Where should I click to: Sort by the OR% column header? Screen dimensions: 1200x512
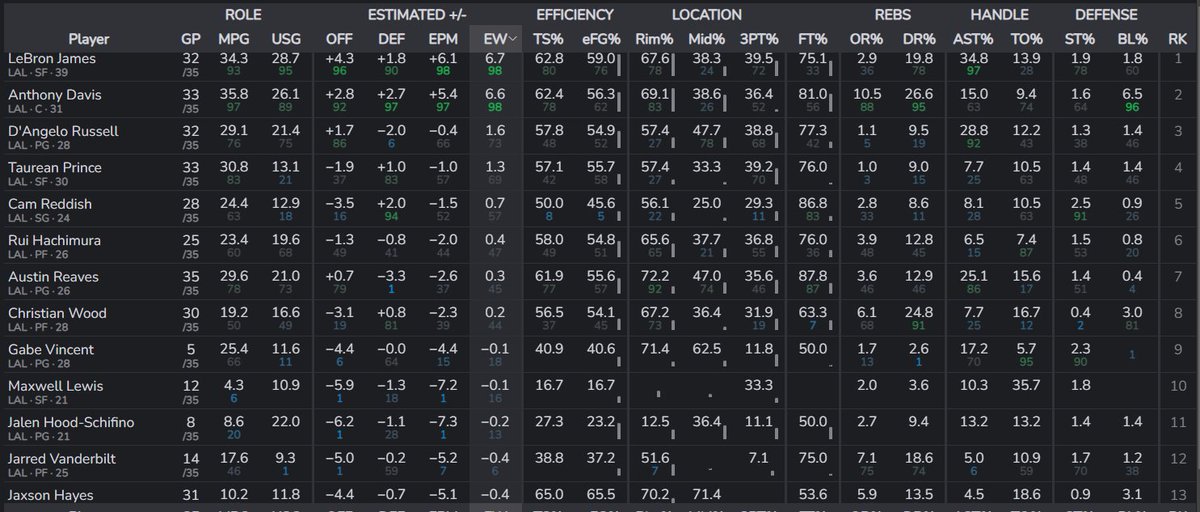(867, 40)
